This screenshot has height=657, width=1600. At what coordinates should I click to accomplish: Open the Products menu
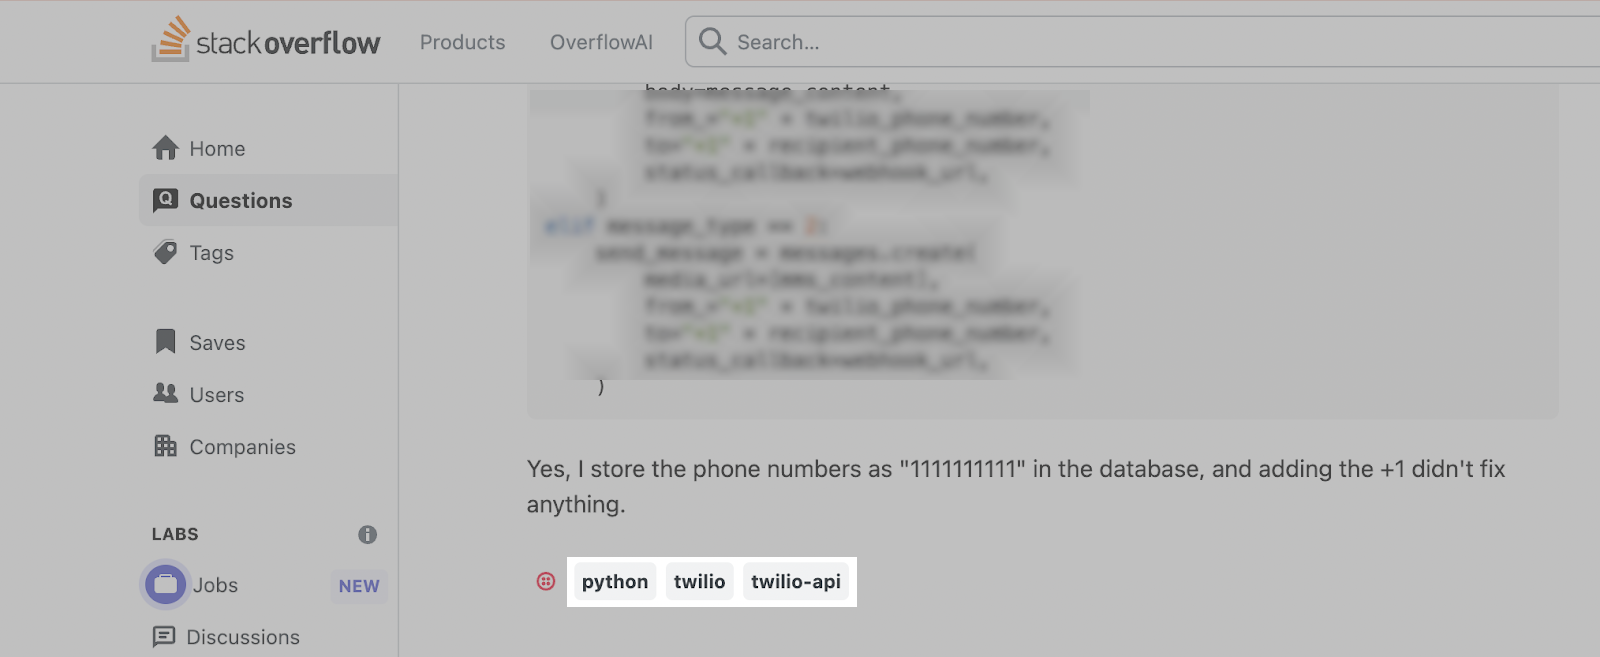click(x=462, y=42)
